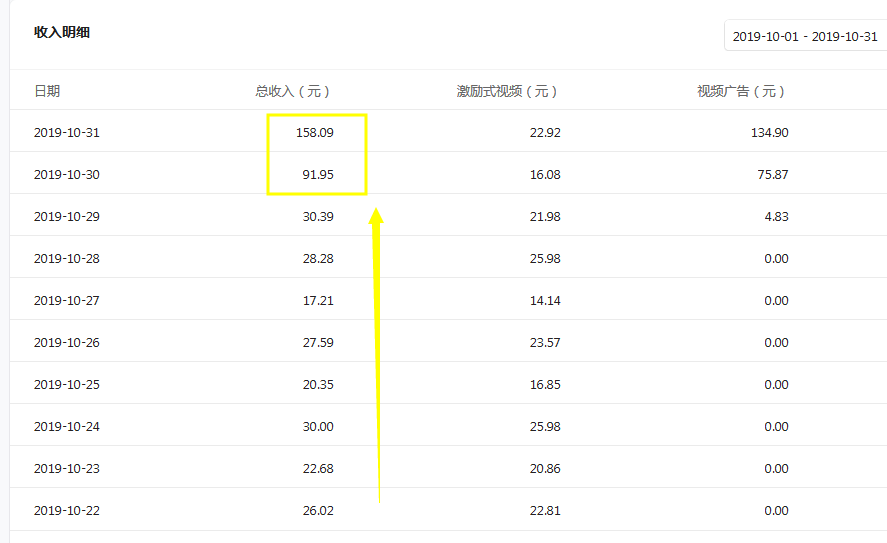Select the 2019-10-22 date cell
Image resolution: width=887 pixels, height=543 pixels.
click(x=67, y=511)
